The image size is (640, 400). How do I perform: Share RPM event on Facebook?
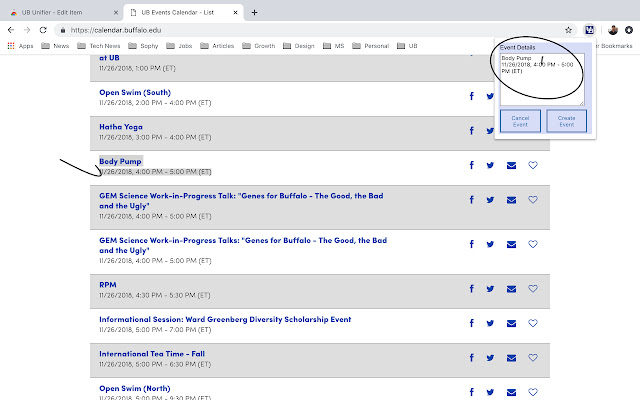[x=471, y=289]
